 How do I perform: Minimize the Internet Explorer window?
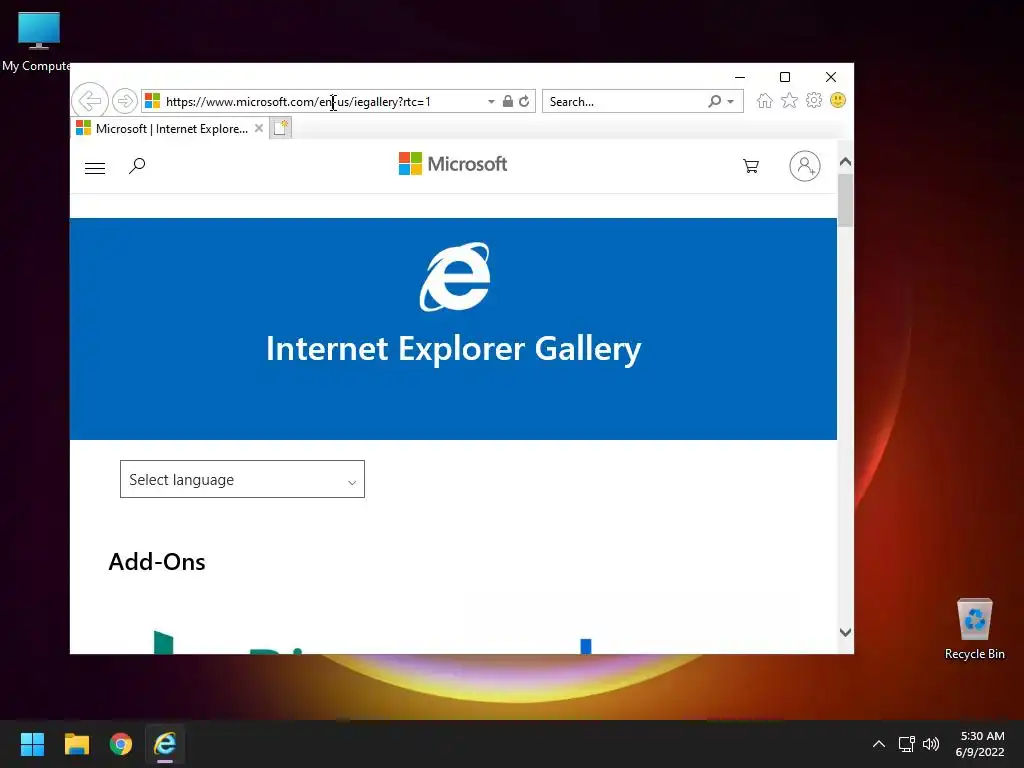click(x=740, y=77)
